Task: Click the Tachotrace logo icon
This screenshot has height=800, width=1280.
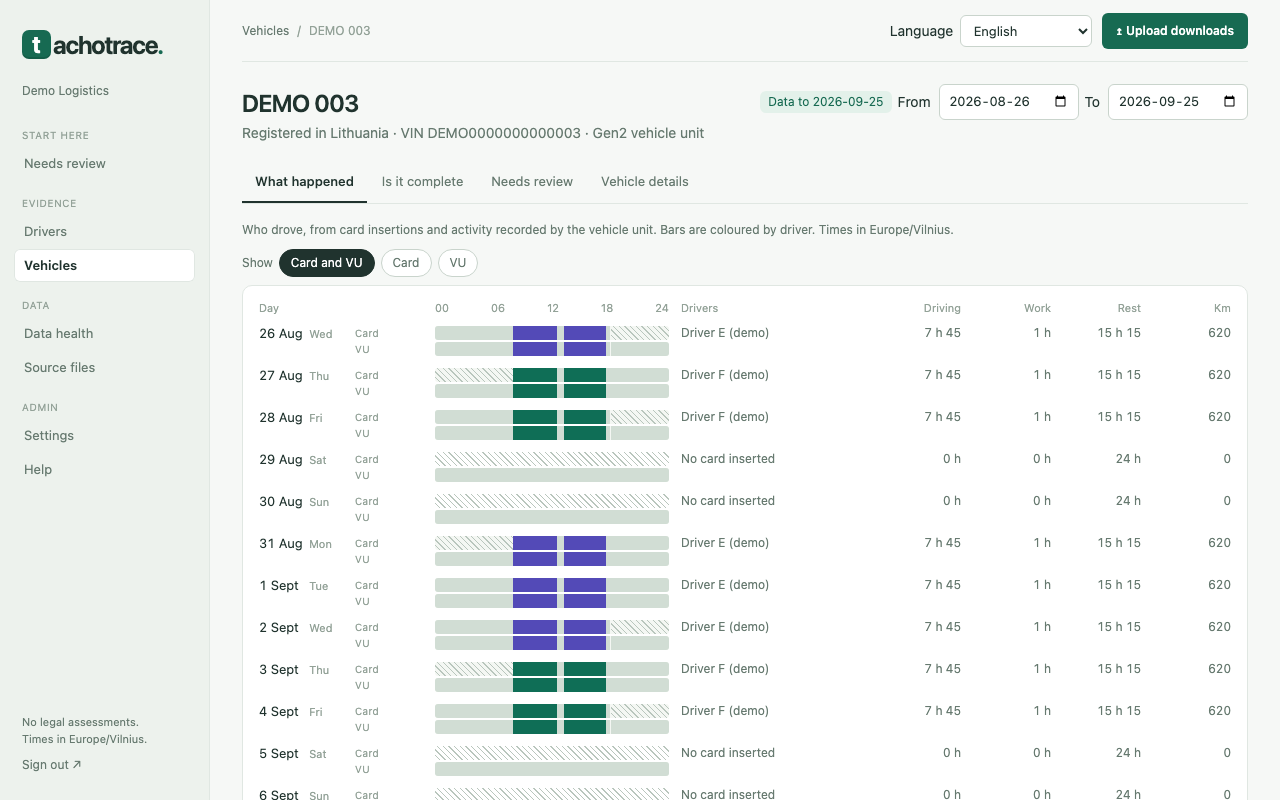Action: (x=36, y=44)
